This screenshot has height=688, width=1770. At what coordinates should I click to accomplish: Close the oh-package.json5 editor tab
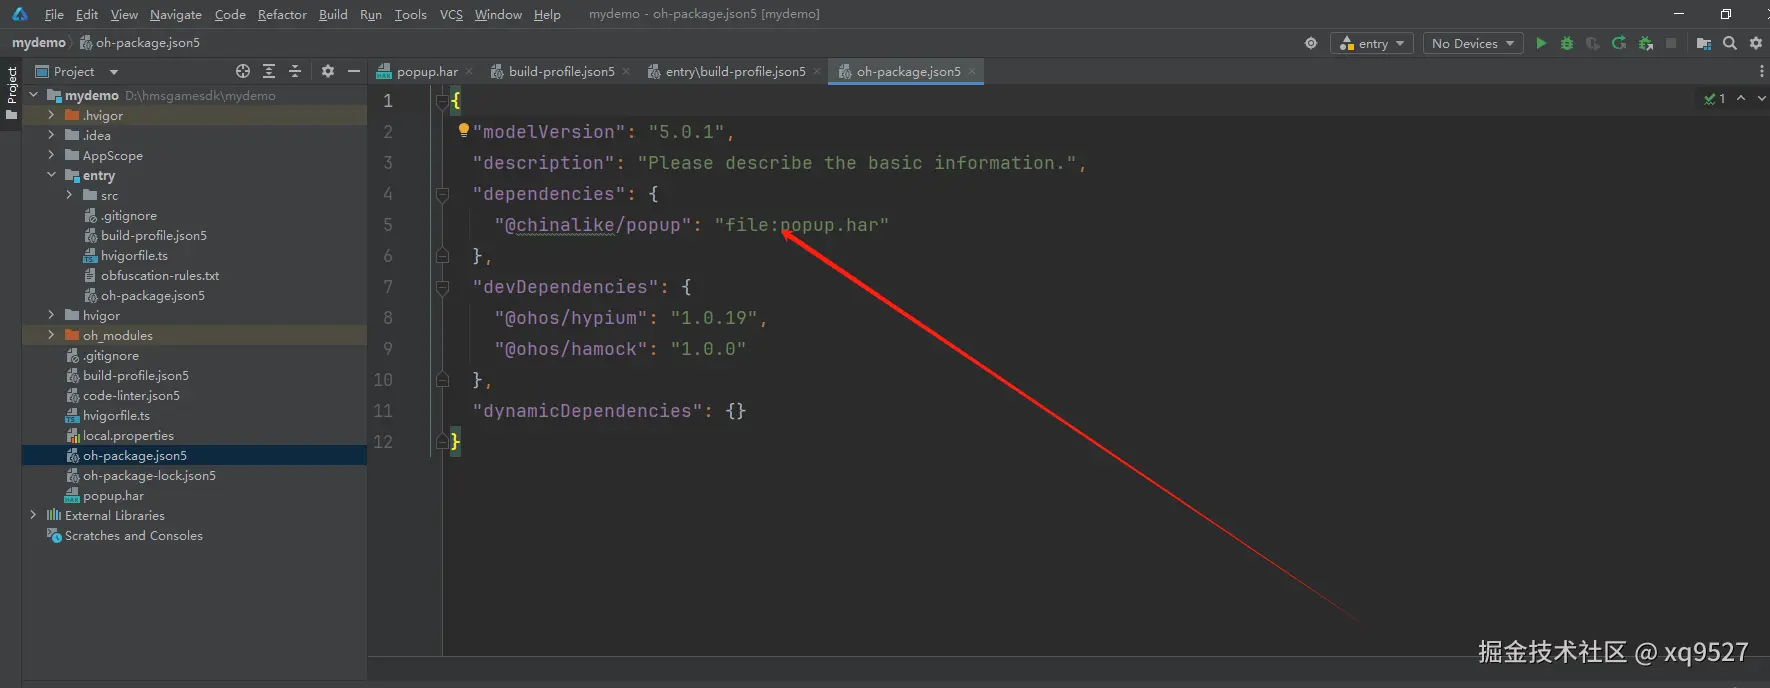tap(972, 71)
